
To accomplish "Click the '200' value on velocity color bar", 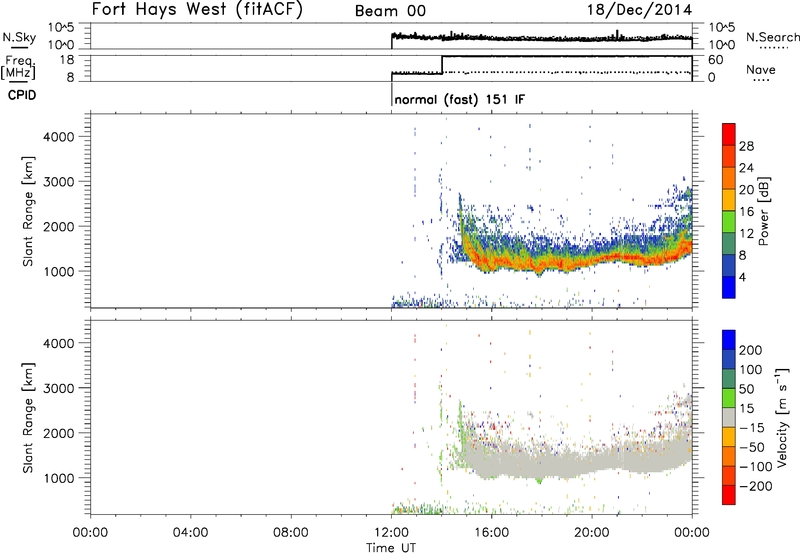I will pyautogui.click(x=751, y=350).
